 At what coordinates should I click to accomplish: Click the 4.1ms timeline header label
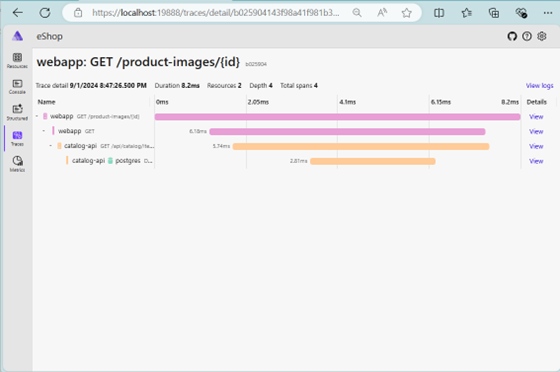(x=348, y=102)
